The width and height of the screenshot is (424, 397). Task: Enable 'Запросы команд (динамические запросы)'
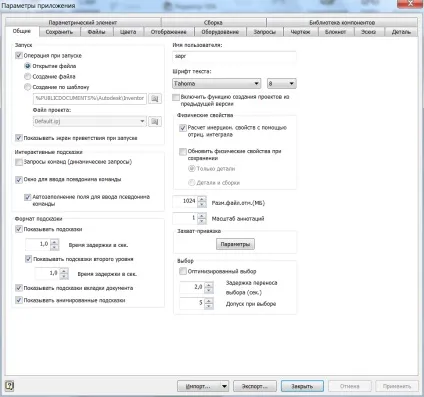point(19,162)
